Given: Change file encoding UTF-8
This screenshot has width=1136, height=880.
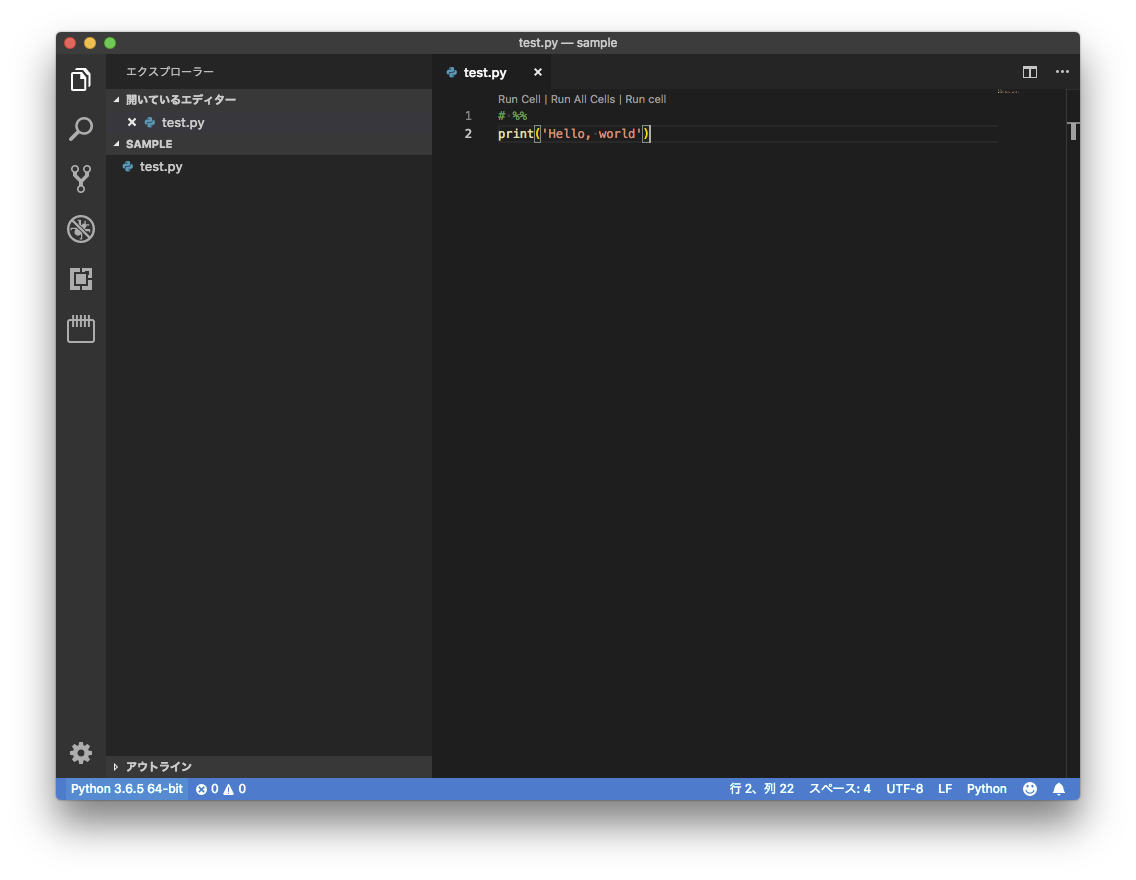Looking at the screenshot, I should pyautogui.click(x=905, y=789).
